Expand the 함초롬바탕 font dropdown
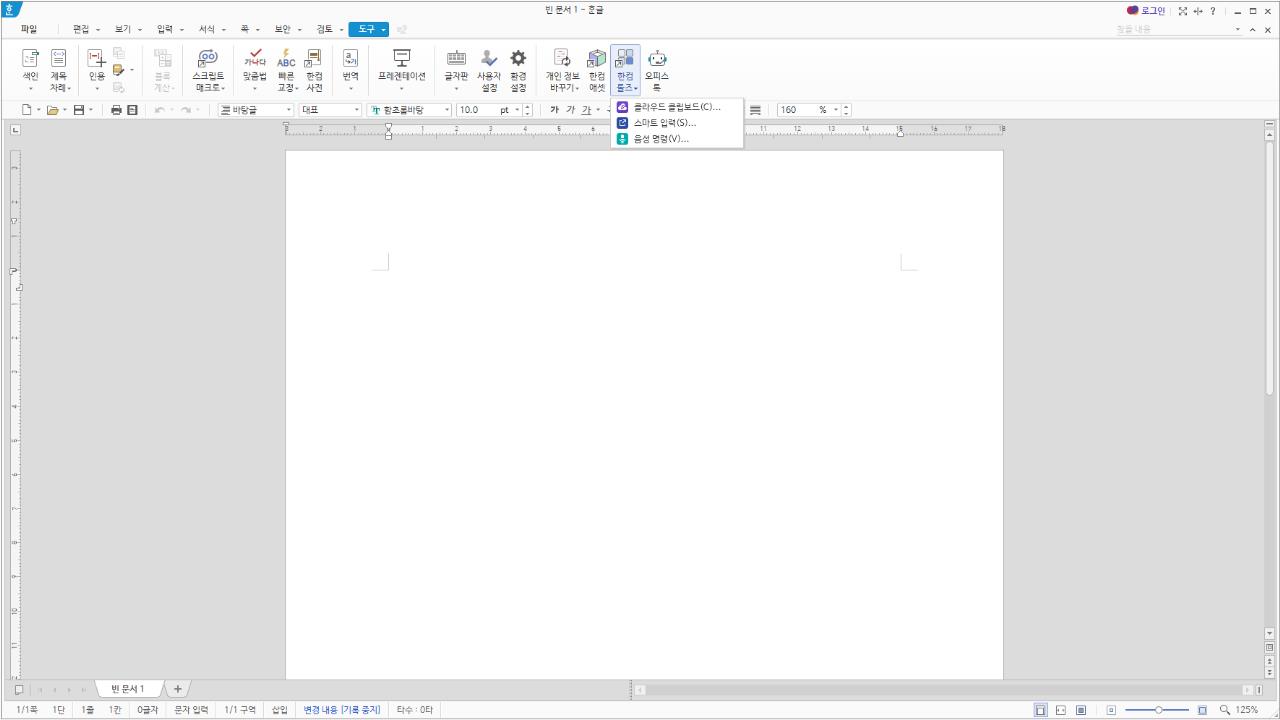The height and width of the screenshot is (720, 1280). pos(447,110)
